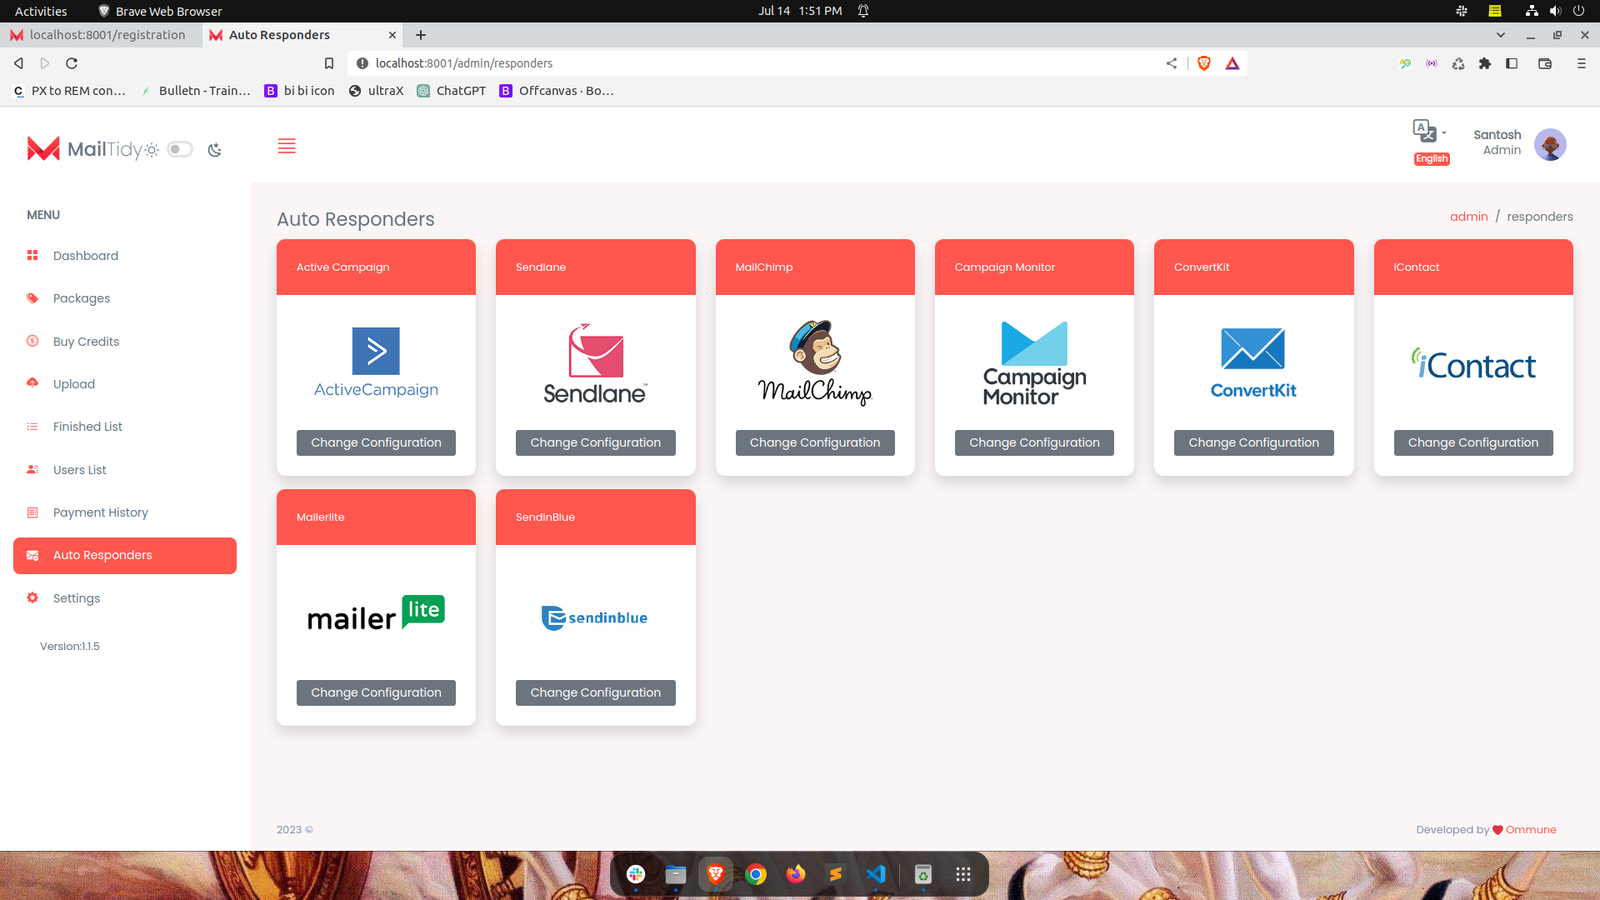Toggle the browser sidebar panel icon

[1512, 63]
